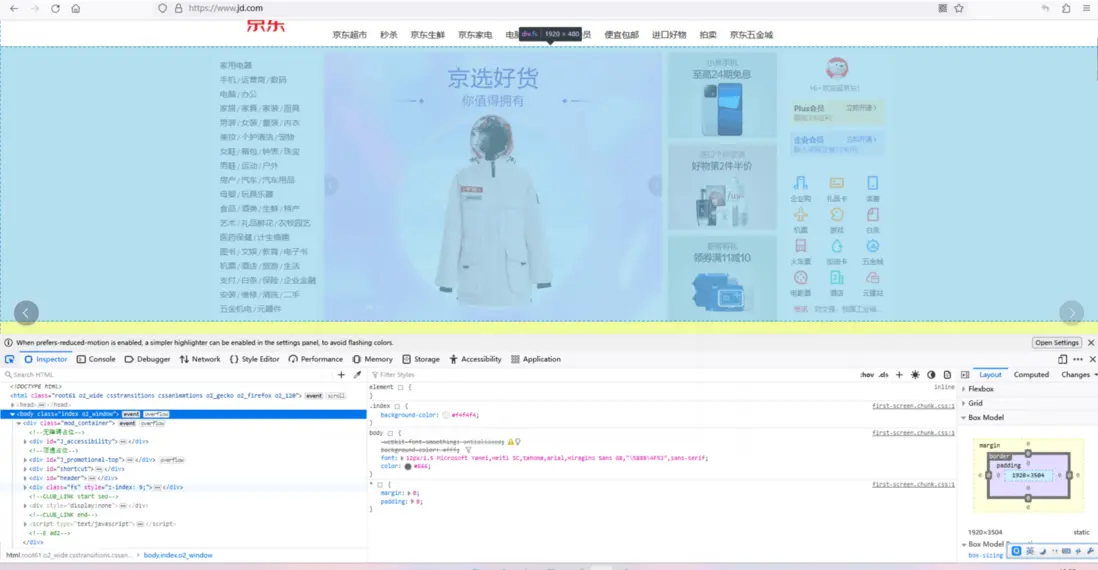The image size is (1098, 570).
Task: Pick a color with the eyedropper
Action: [x=357, y=375]
